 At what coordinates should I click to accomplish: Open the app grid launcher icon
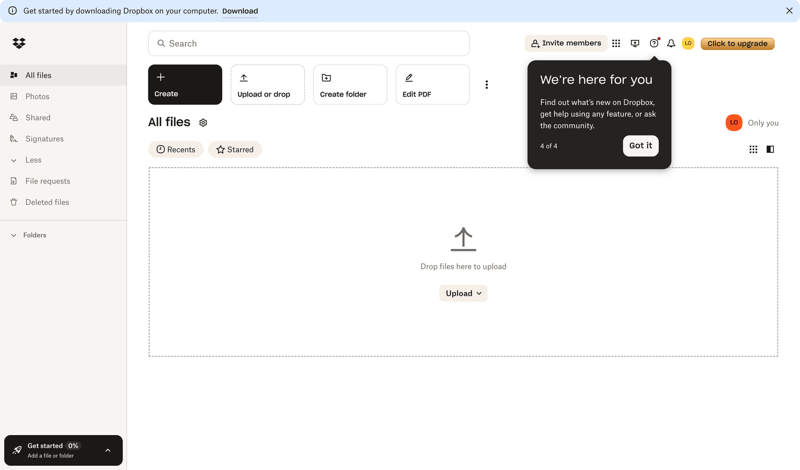tap(616, 43)
